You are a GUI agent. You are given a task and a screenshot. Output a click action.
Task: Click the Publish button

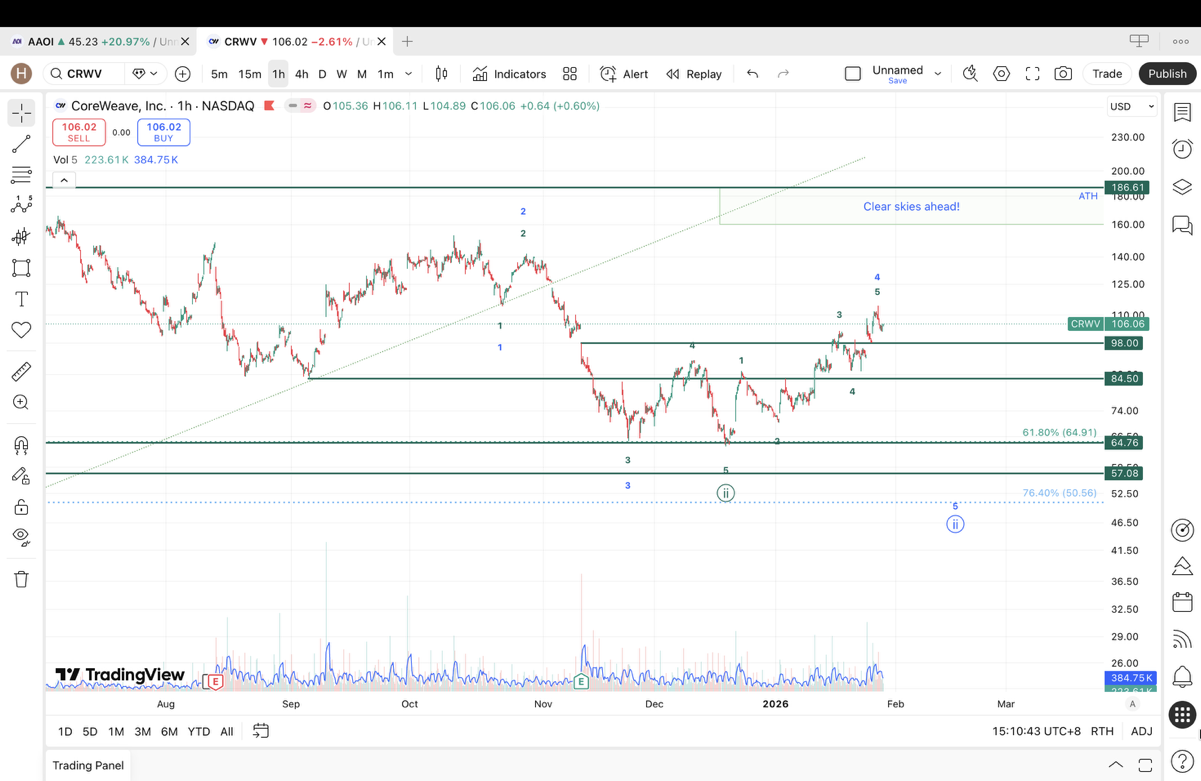coord(1166,74)
